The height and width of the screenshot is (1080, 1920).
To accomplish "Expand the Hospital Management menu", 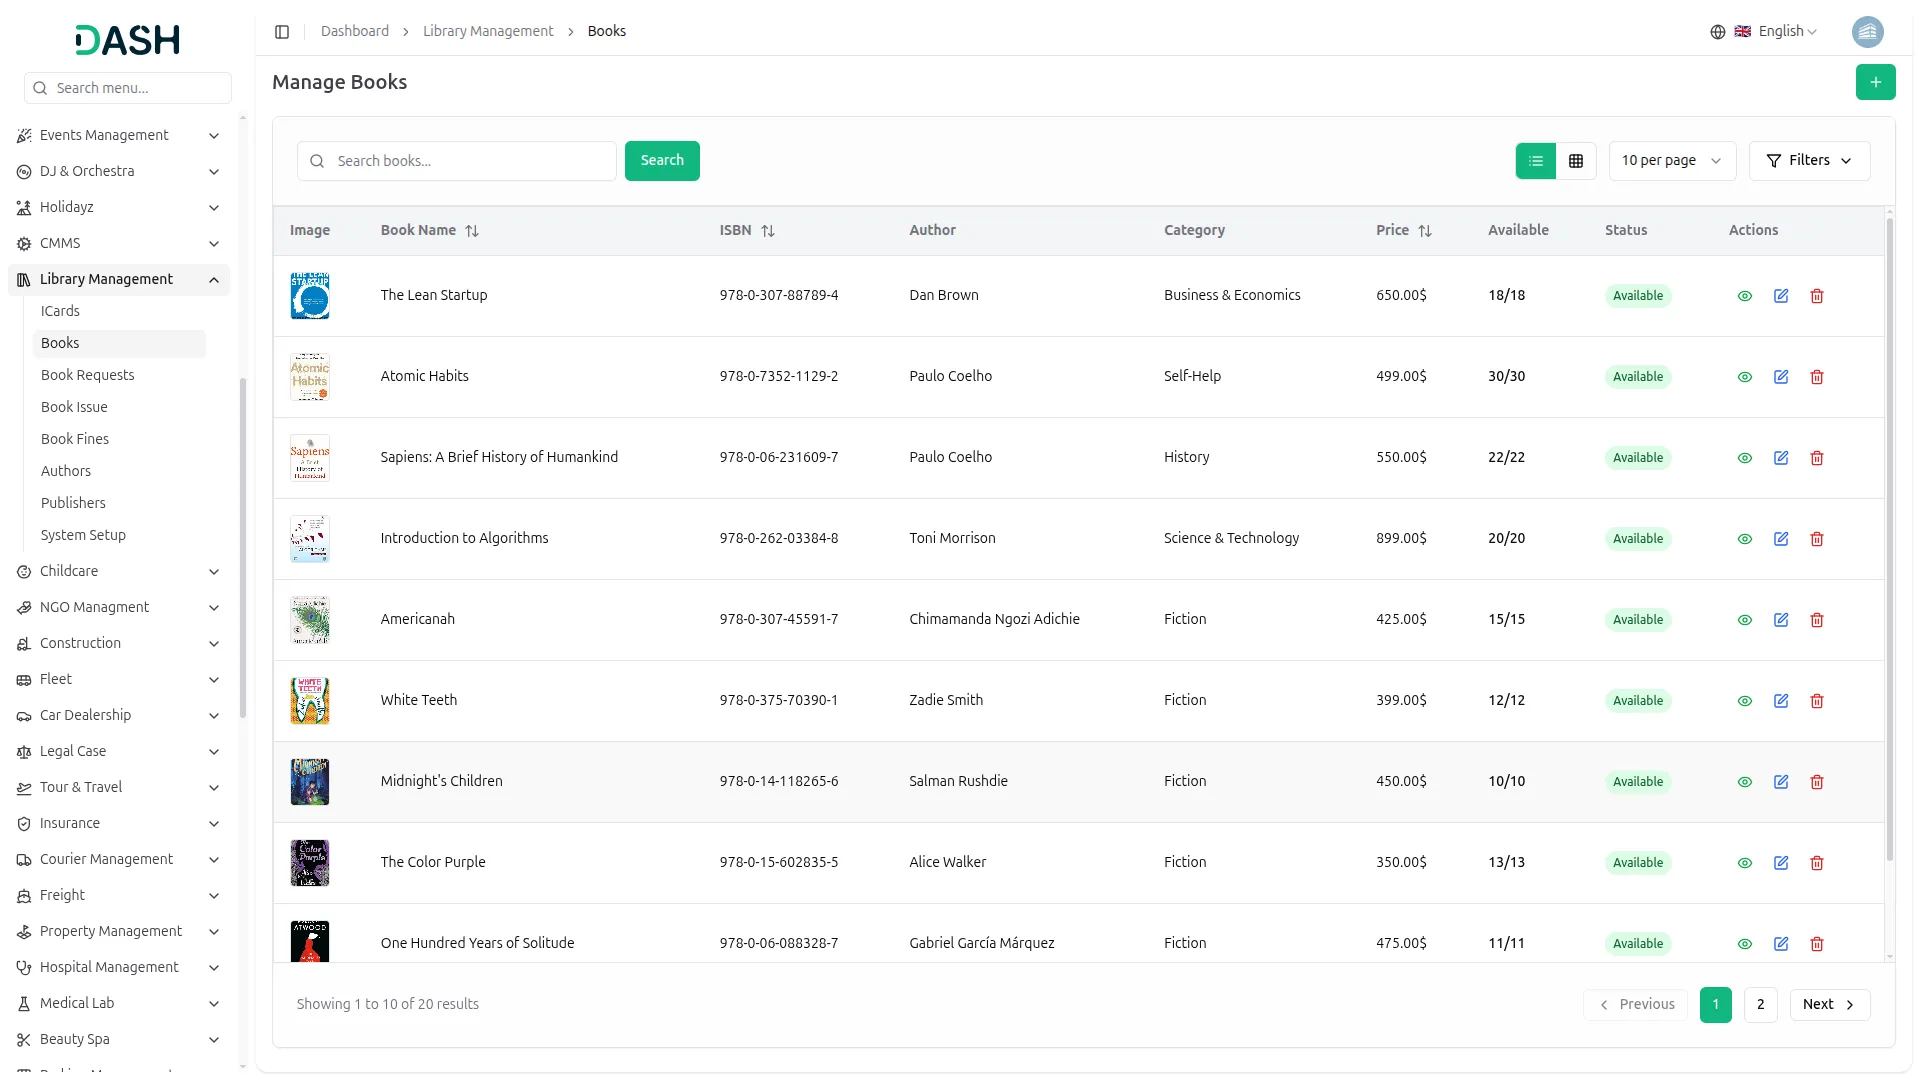I will pos(119,968).
